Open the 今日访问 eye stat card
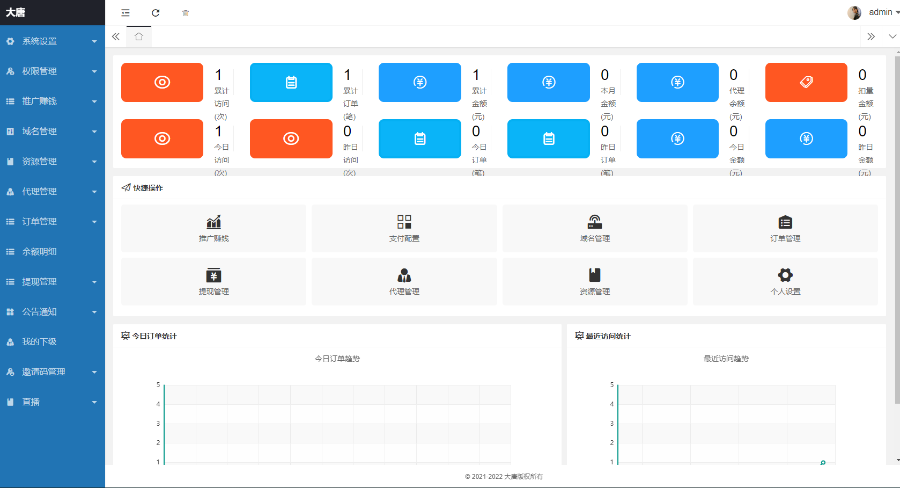This screenshot has width=900, height=488. tap(162, 138)
